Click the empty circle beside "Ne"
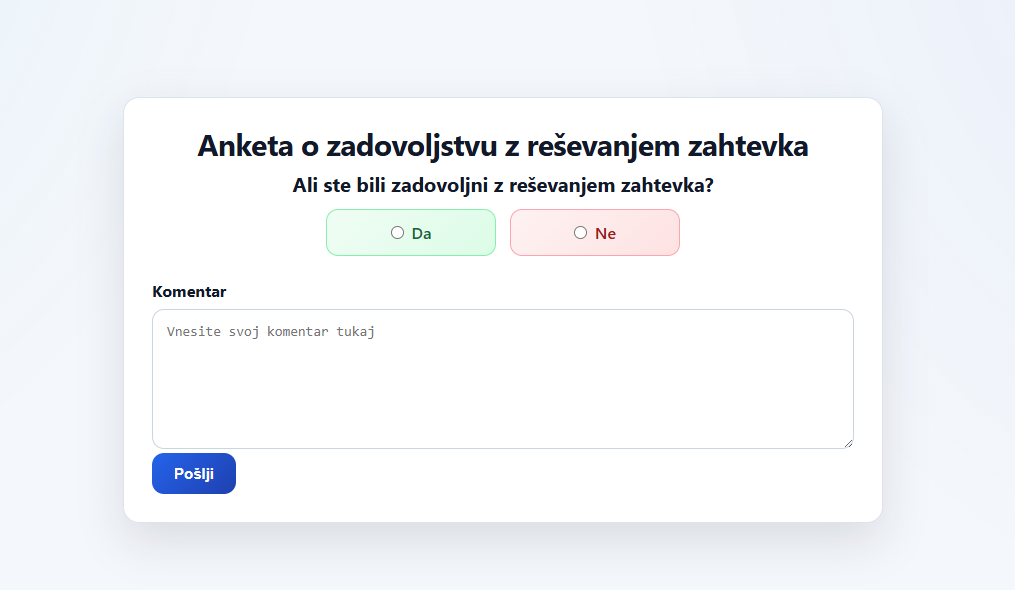The width and height of the screenshot is (1015, 590). (x=581, y=233)
